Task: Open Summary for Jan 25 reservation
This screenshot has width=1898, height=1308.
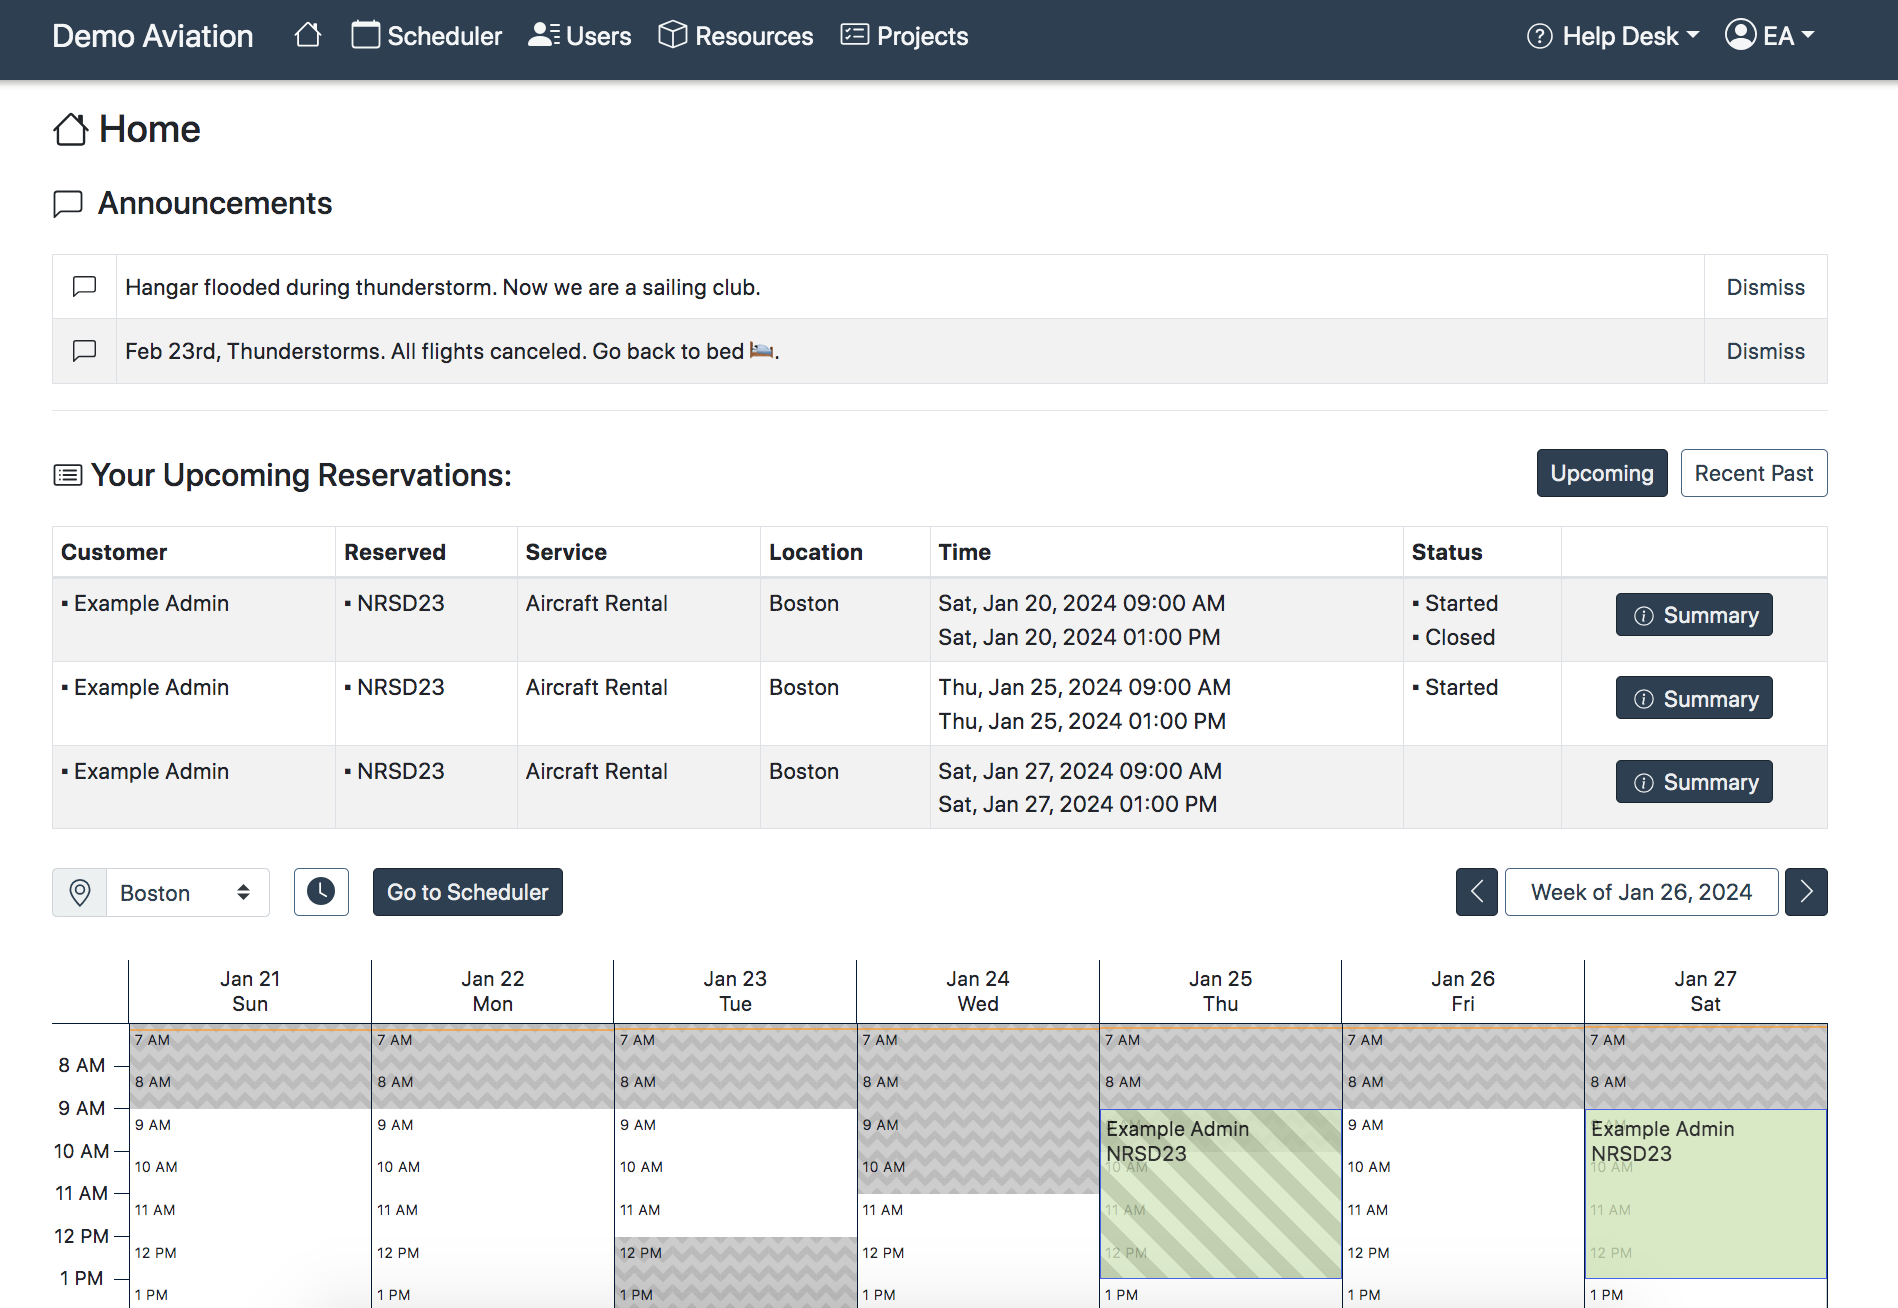Action: coord(1694,698)
